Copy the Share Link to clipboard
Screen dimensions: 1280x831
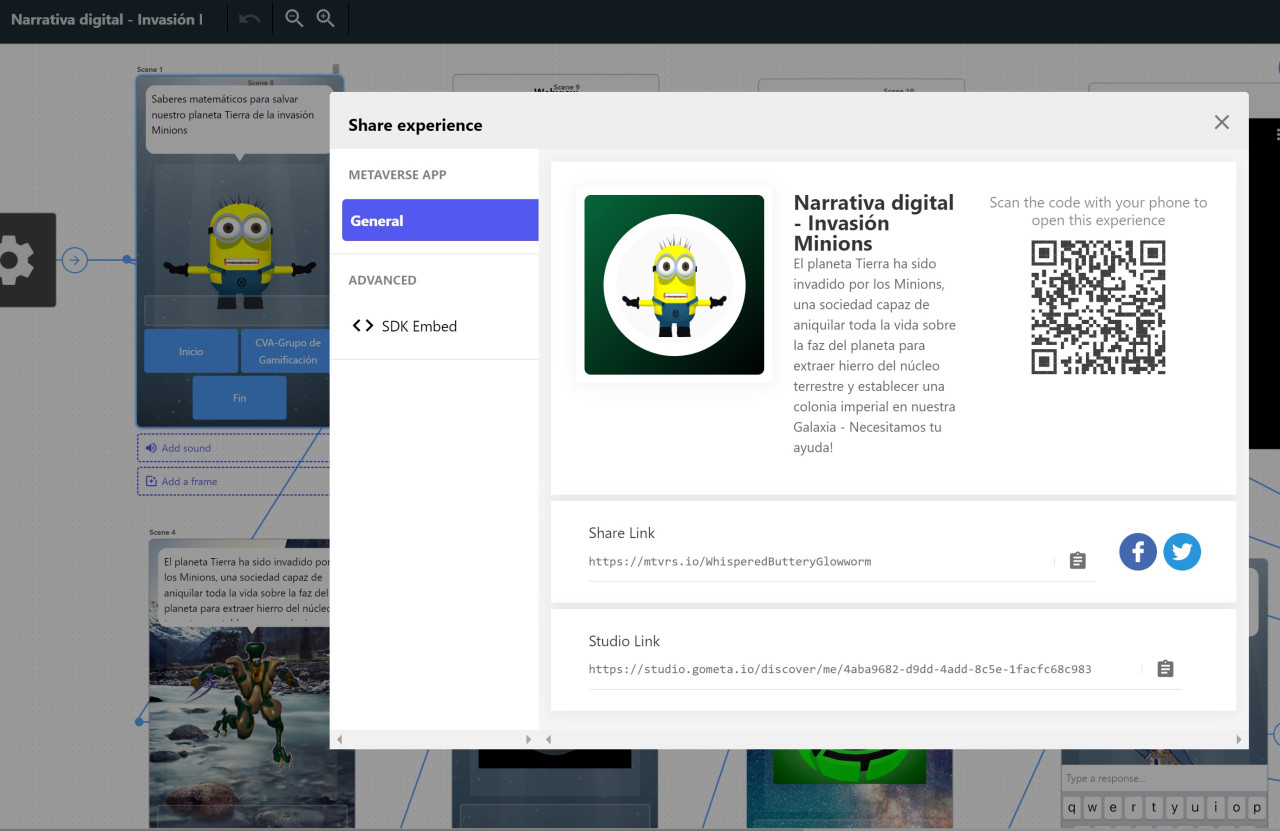pos(1077,561)
